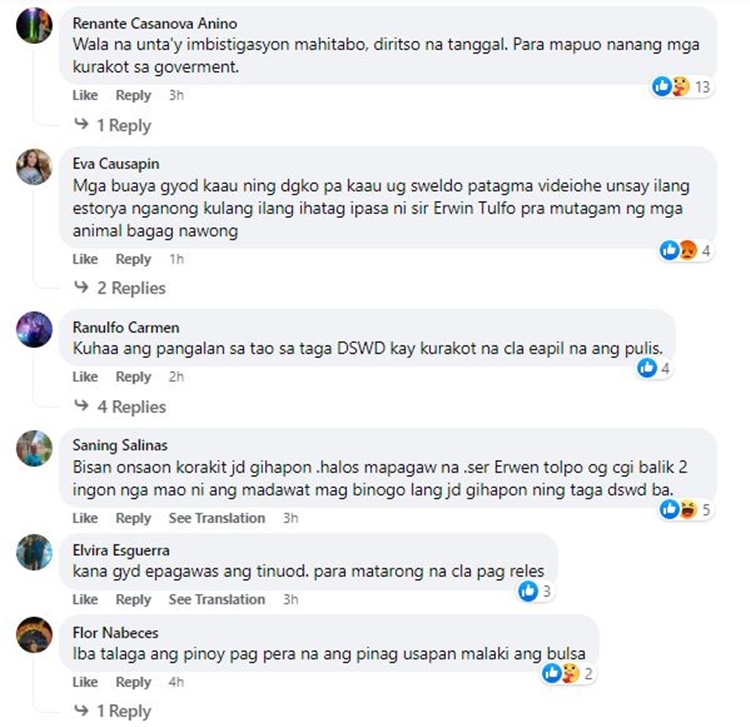
Task: Reply to Ranulfo Carmen's comment
Action: pos(133,377)
